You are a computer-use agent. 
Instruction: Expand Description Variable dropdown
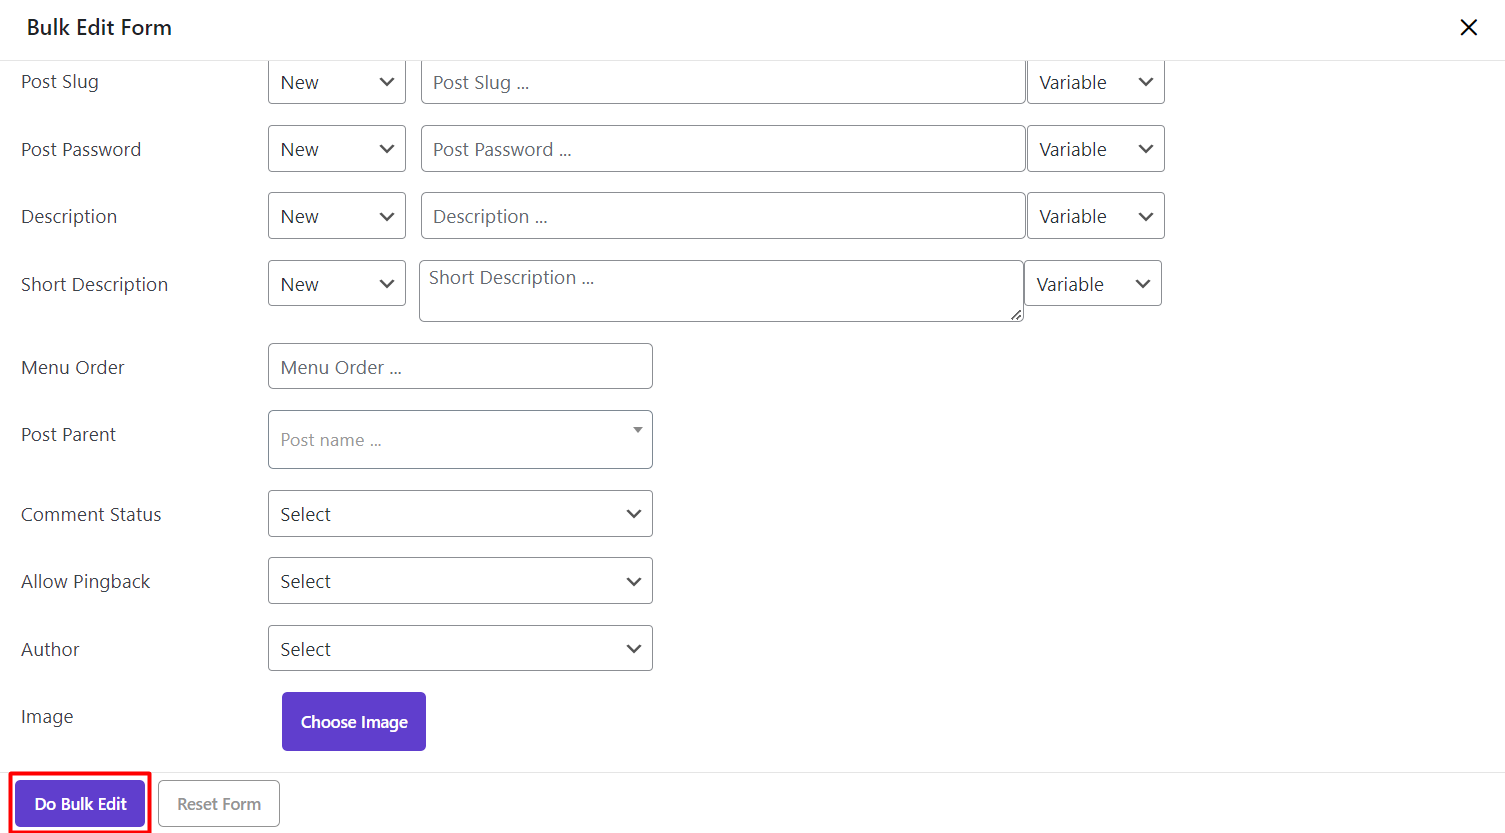(1095, 216)
